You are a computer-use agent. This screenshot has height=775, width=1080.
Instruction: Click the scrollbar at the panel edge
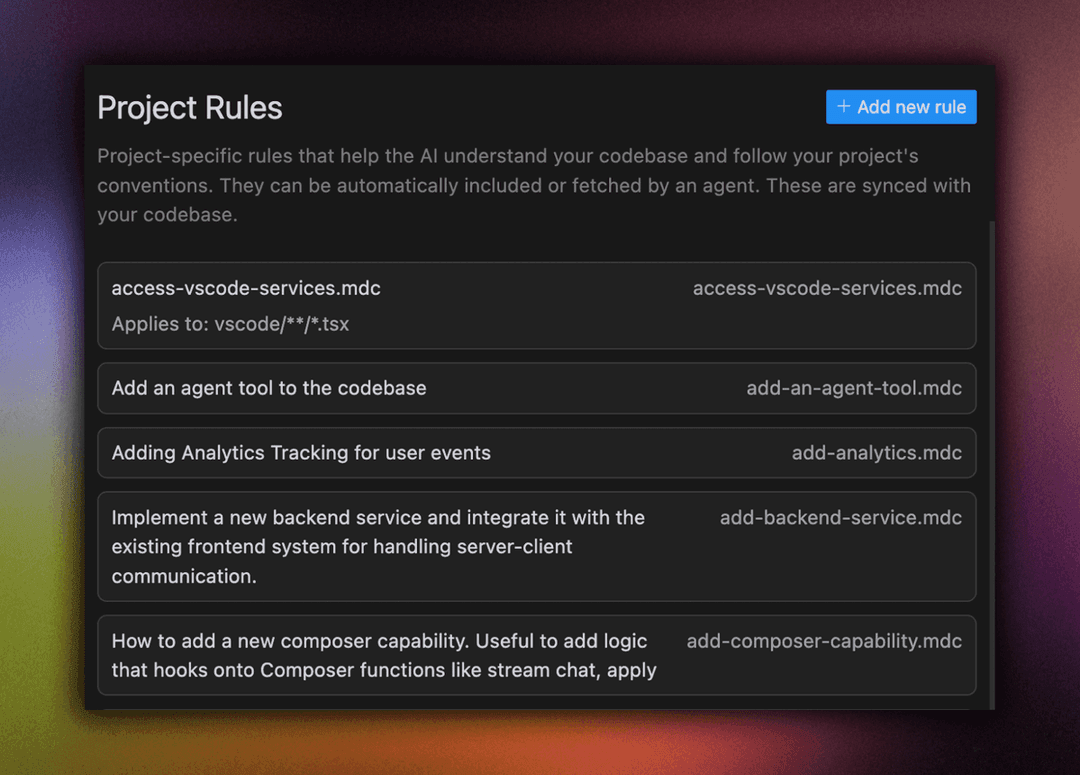(991, 450)
